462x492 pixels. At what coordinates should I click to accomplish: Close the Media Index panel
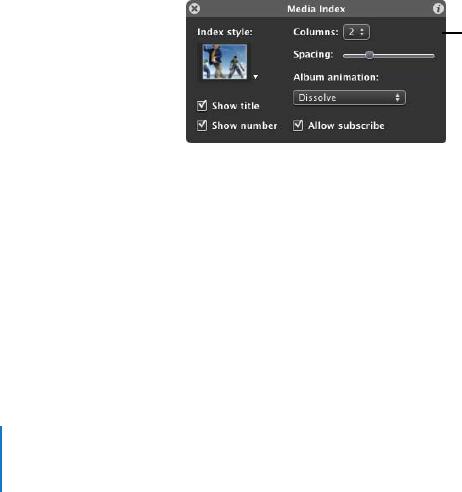(x=194, y=8)
